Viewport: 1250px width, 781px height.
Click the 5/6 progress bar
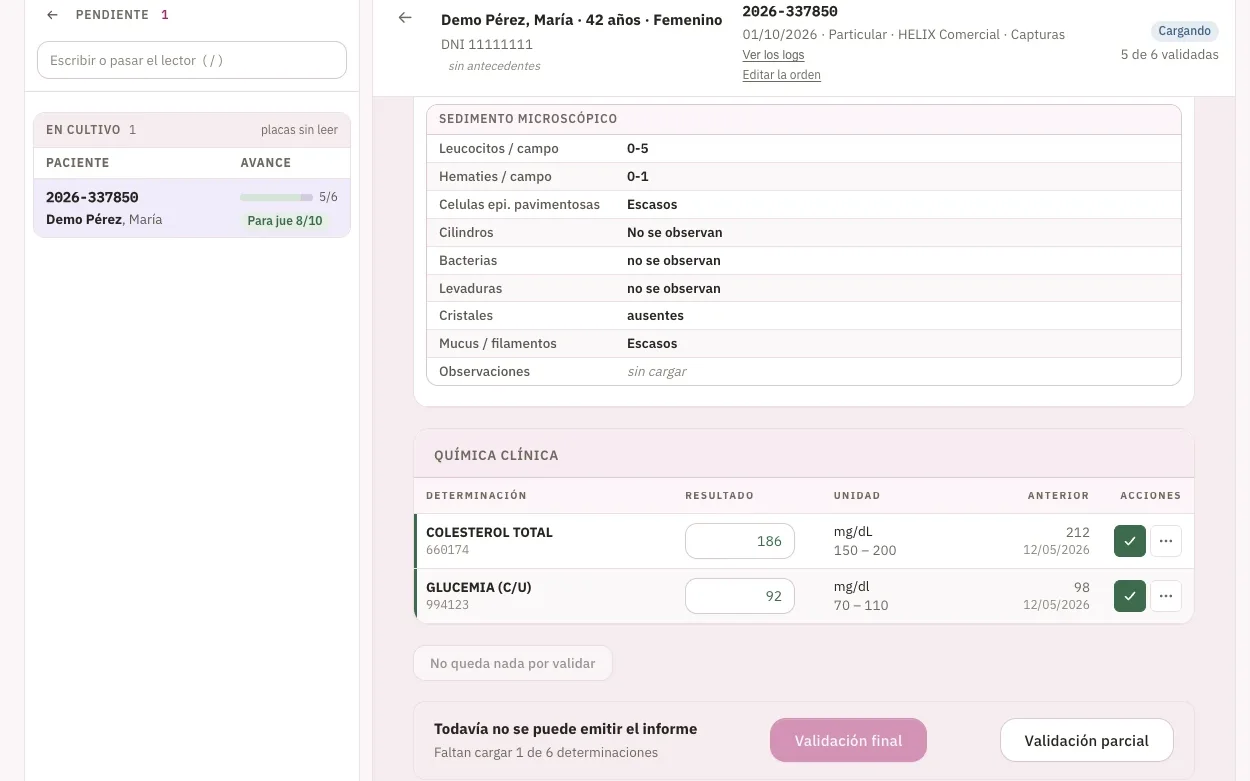coord(276,197)
